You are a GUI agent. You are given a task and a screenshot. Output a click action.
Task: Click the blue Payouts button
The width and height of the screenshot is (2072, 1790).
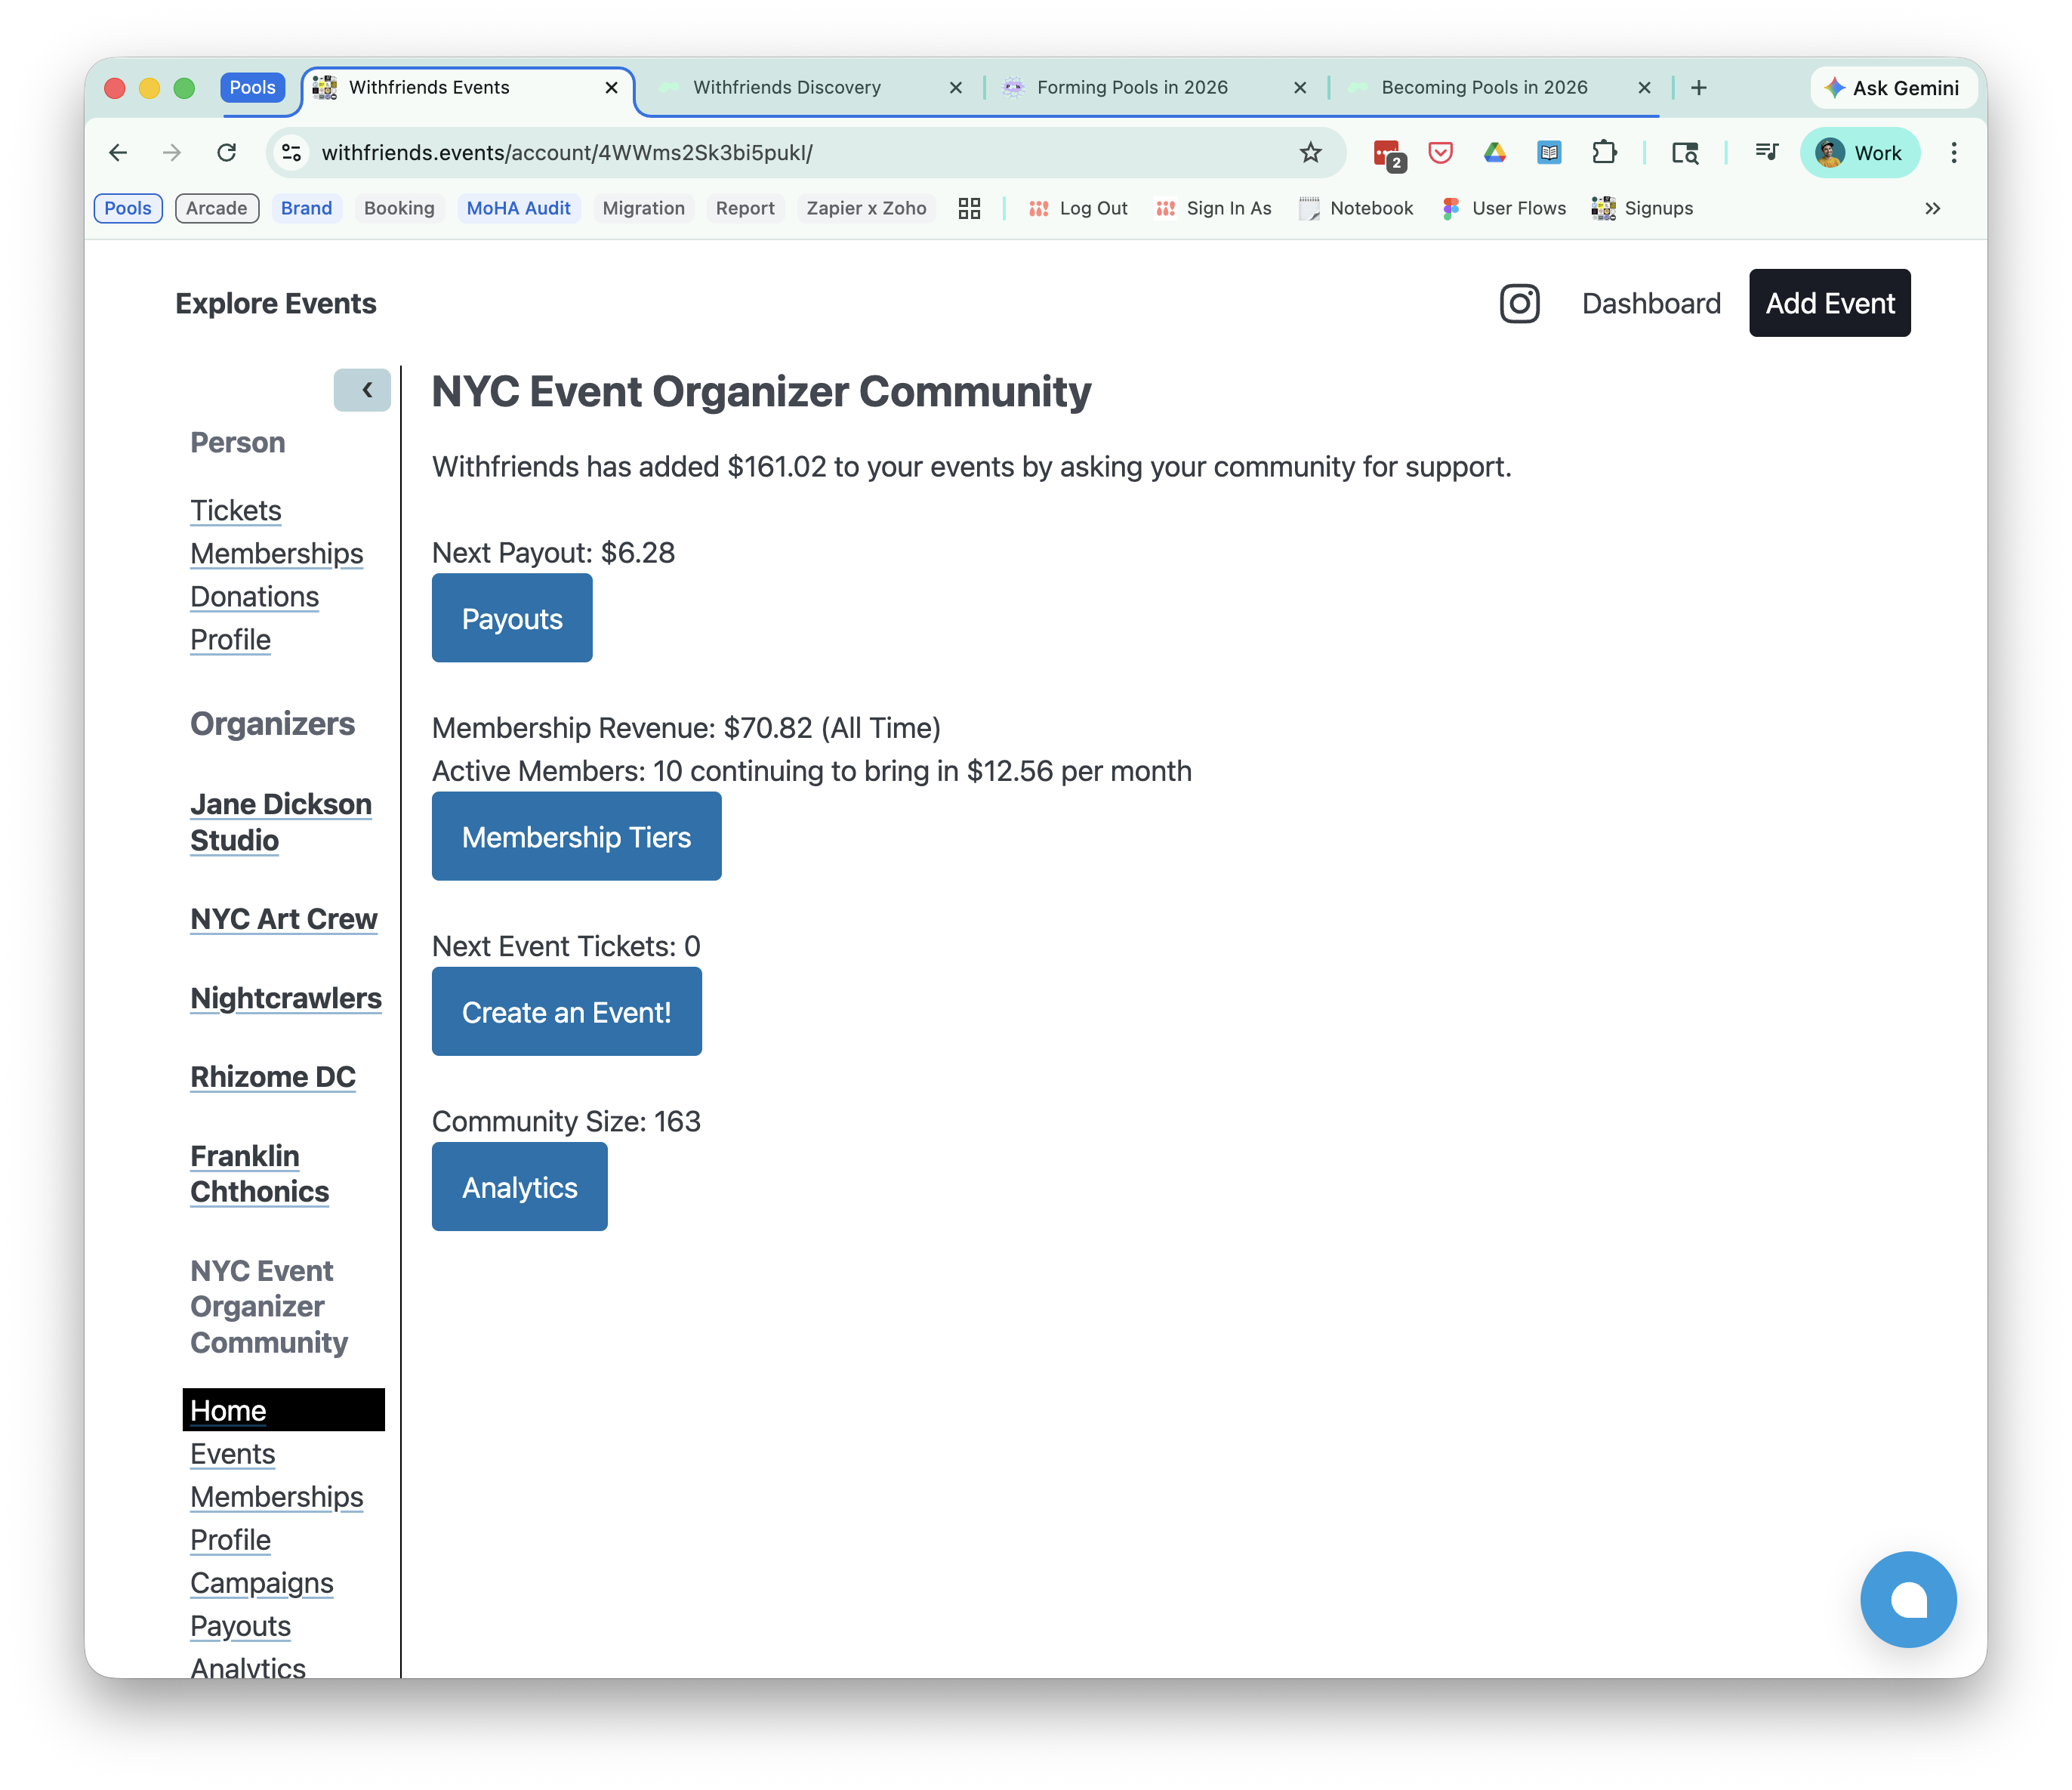(x=512, y=618)
